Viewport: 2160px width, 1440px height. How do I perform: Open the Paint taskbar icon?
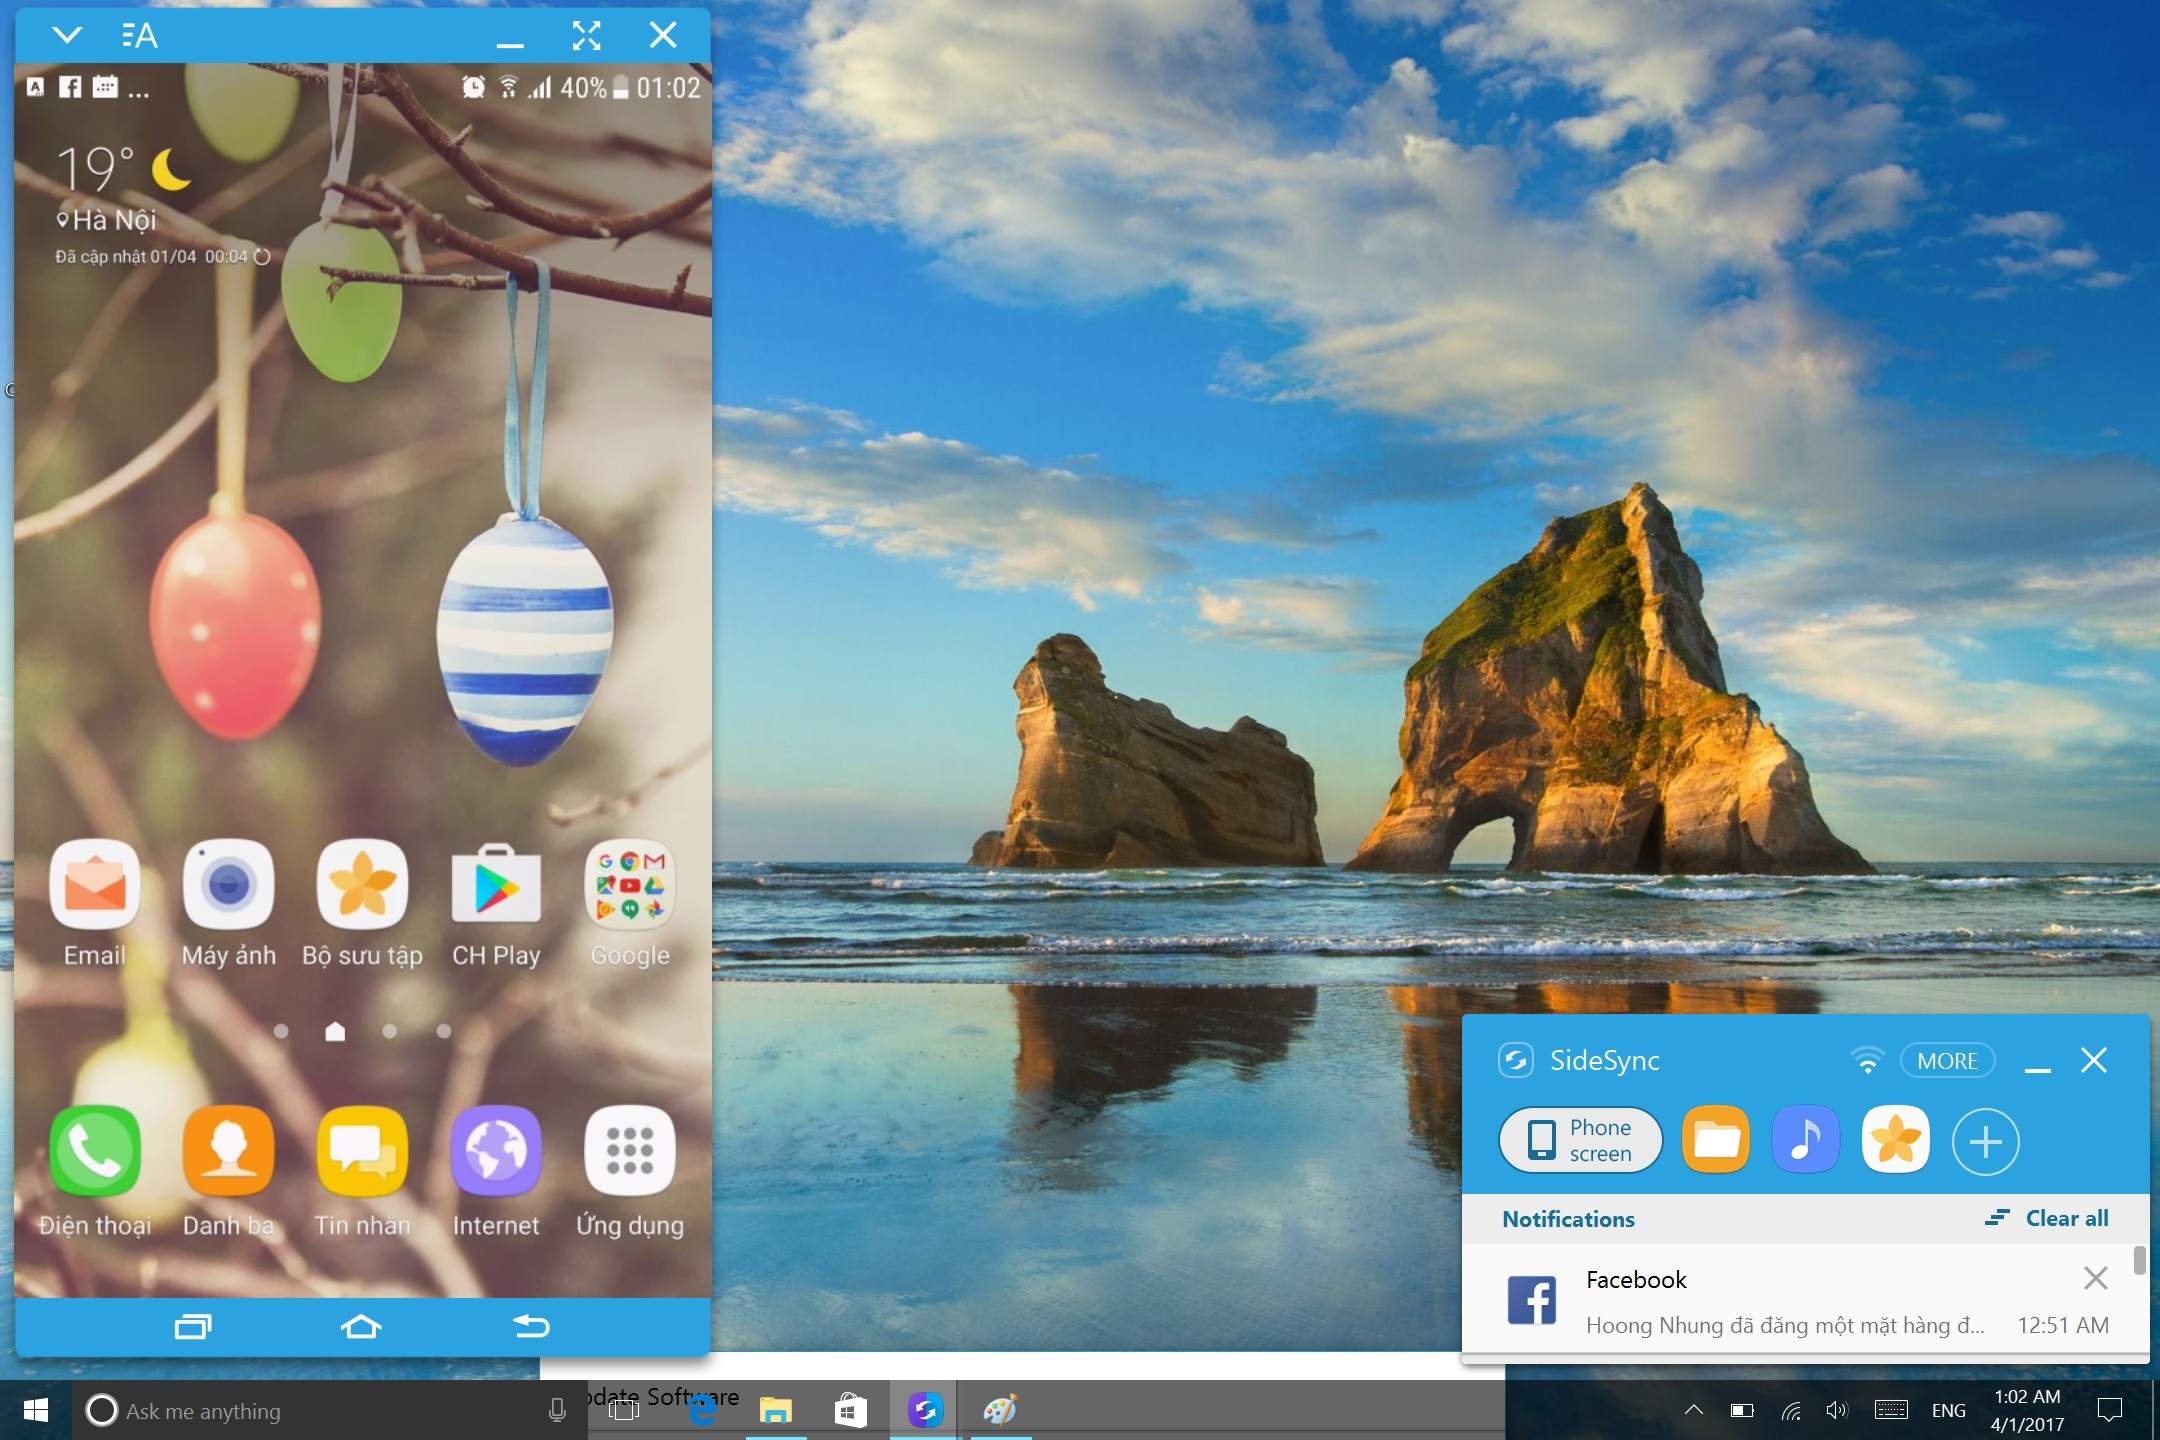click(x=1000, y=1410)
